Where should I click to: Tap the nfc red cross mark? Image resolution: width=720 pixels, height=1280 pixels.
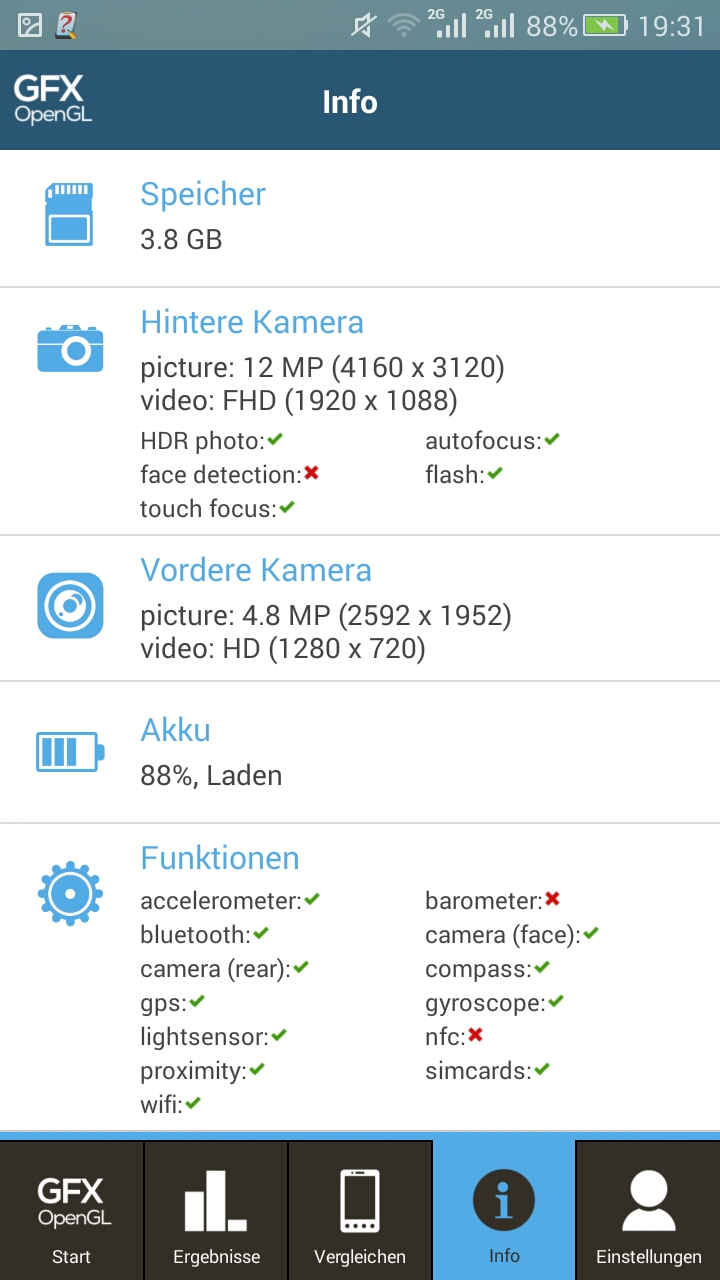click(475, 1035)
